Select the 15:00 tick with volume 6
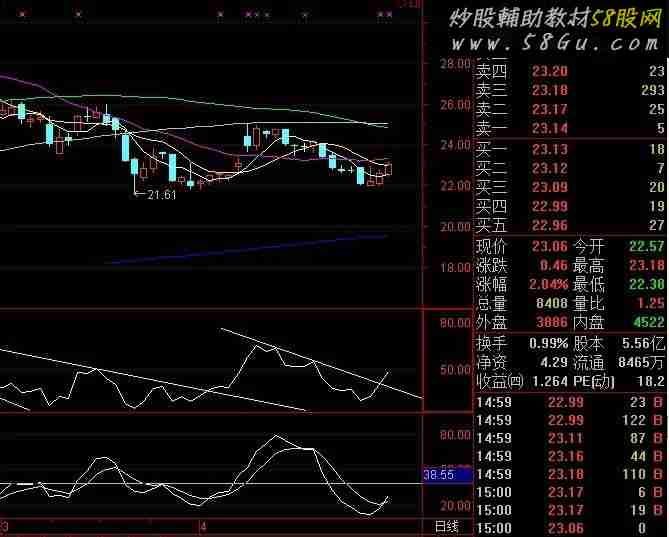669x537 pixels. coord(570,492)
